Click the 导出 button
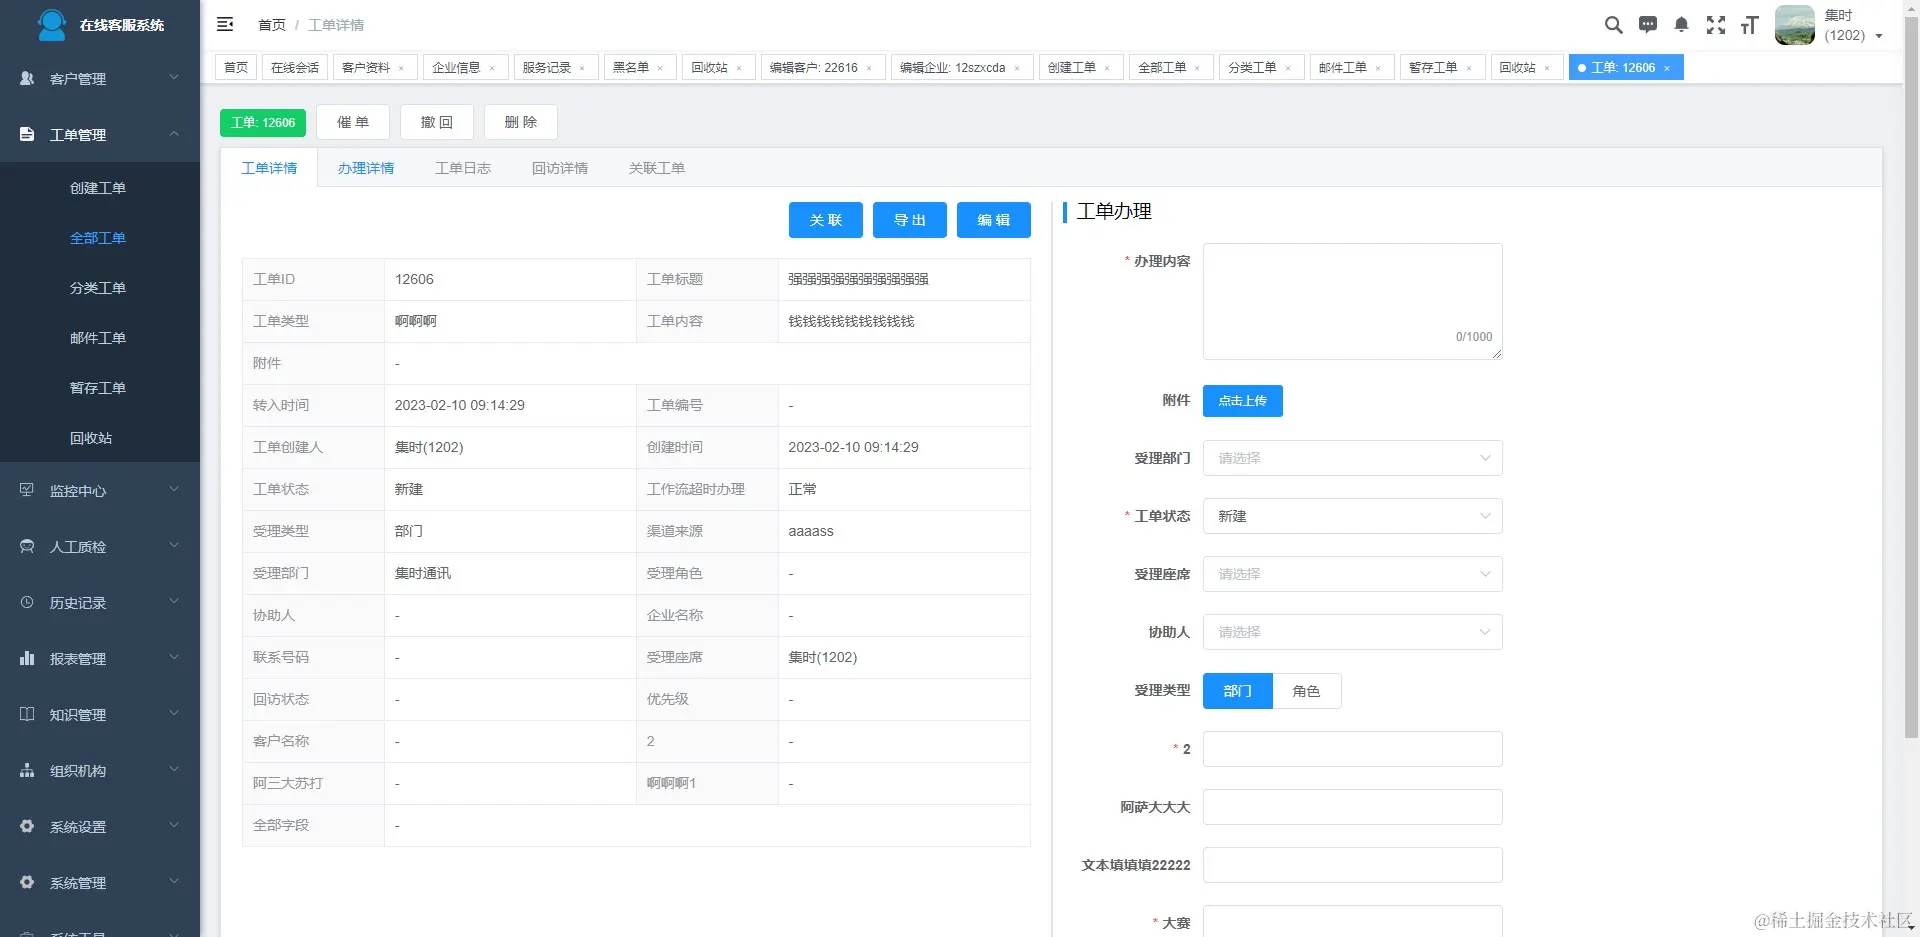Screen dimensions: 1920x937 (910, 220)
